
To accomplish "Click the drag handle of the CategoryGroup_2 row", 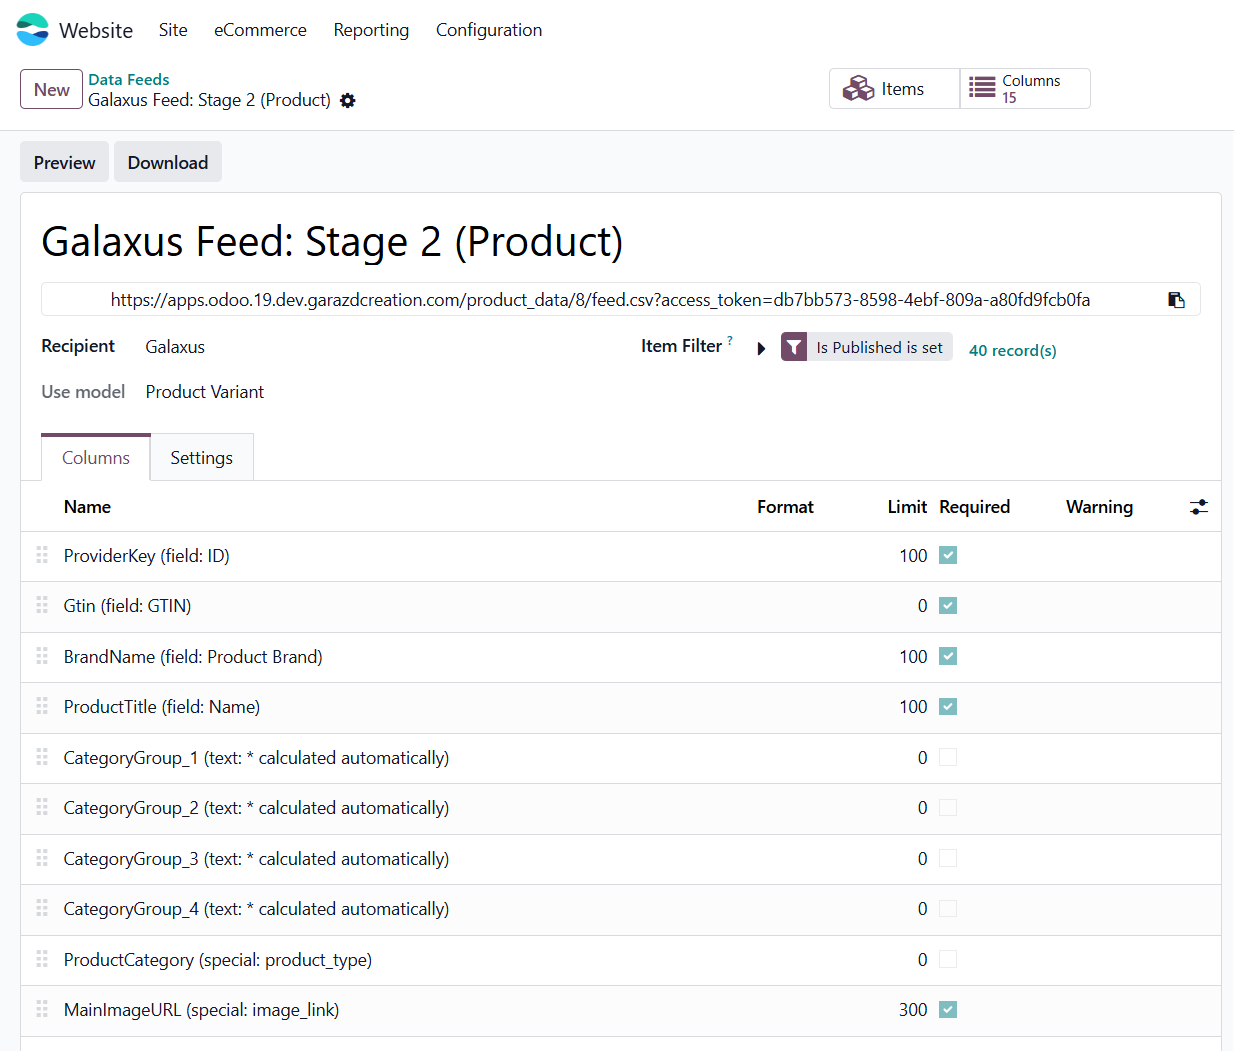I will (42, 807).
